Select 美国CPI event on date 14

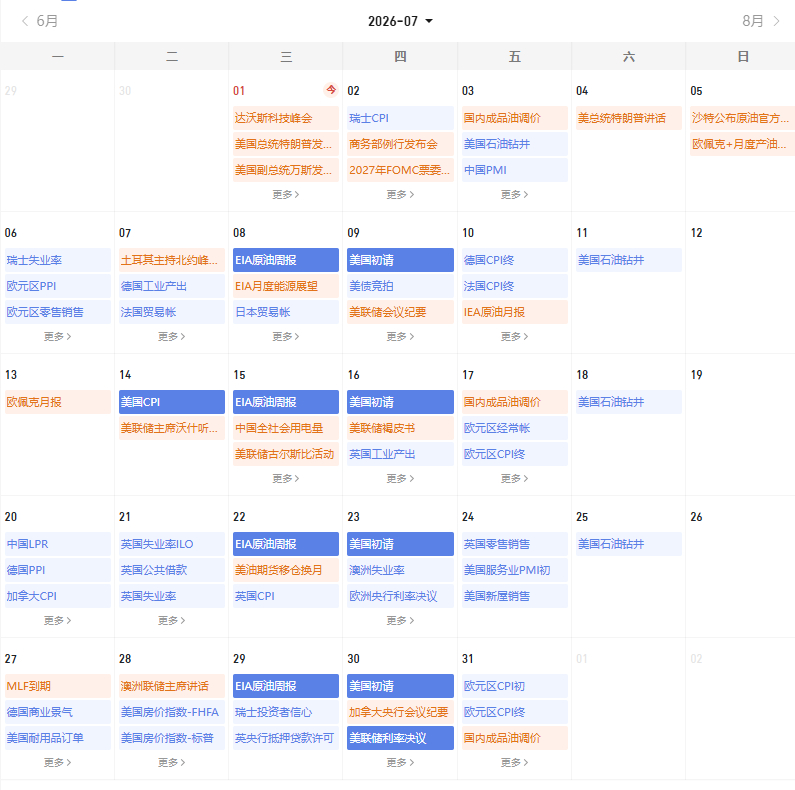[x=172, y=402]
